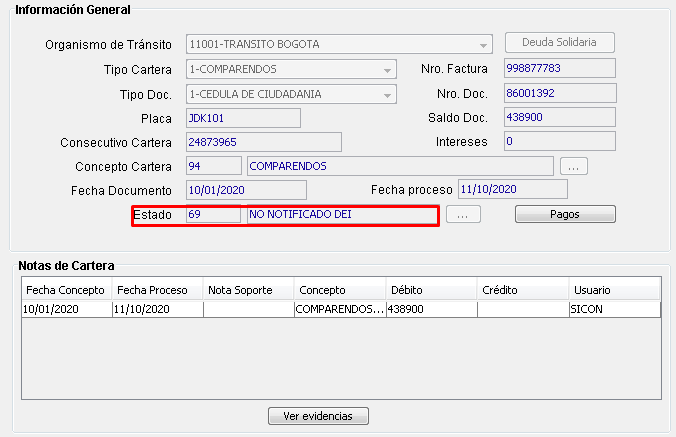Click the Ver evidencias button
Viewport: 676px width, 437px height.
click(318, 415)
